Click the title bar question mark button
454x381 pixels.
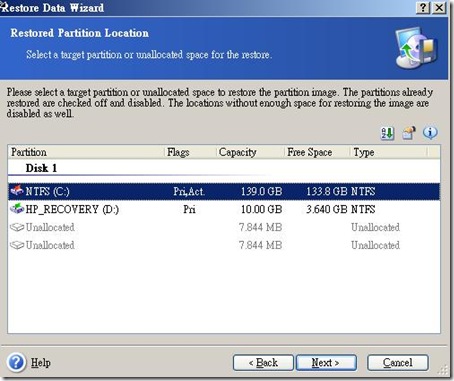pyautogui.click(x=423, y=7)
